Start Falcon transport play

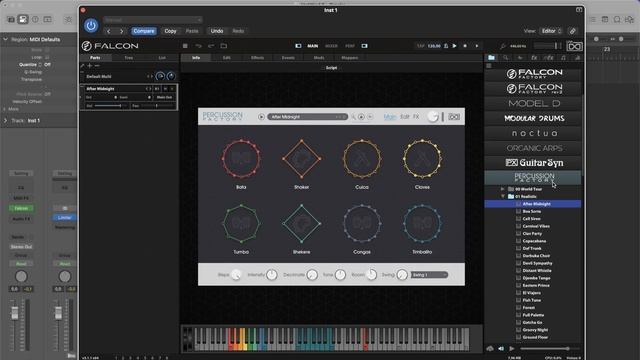454,46
